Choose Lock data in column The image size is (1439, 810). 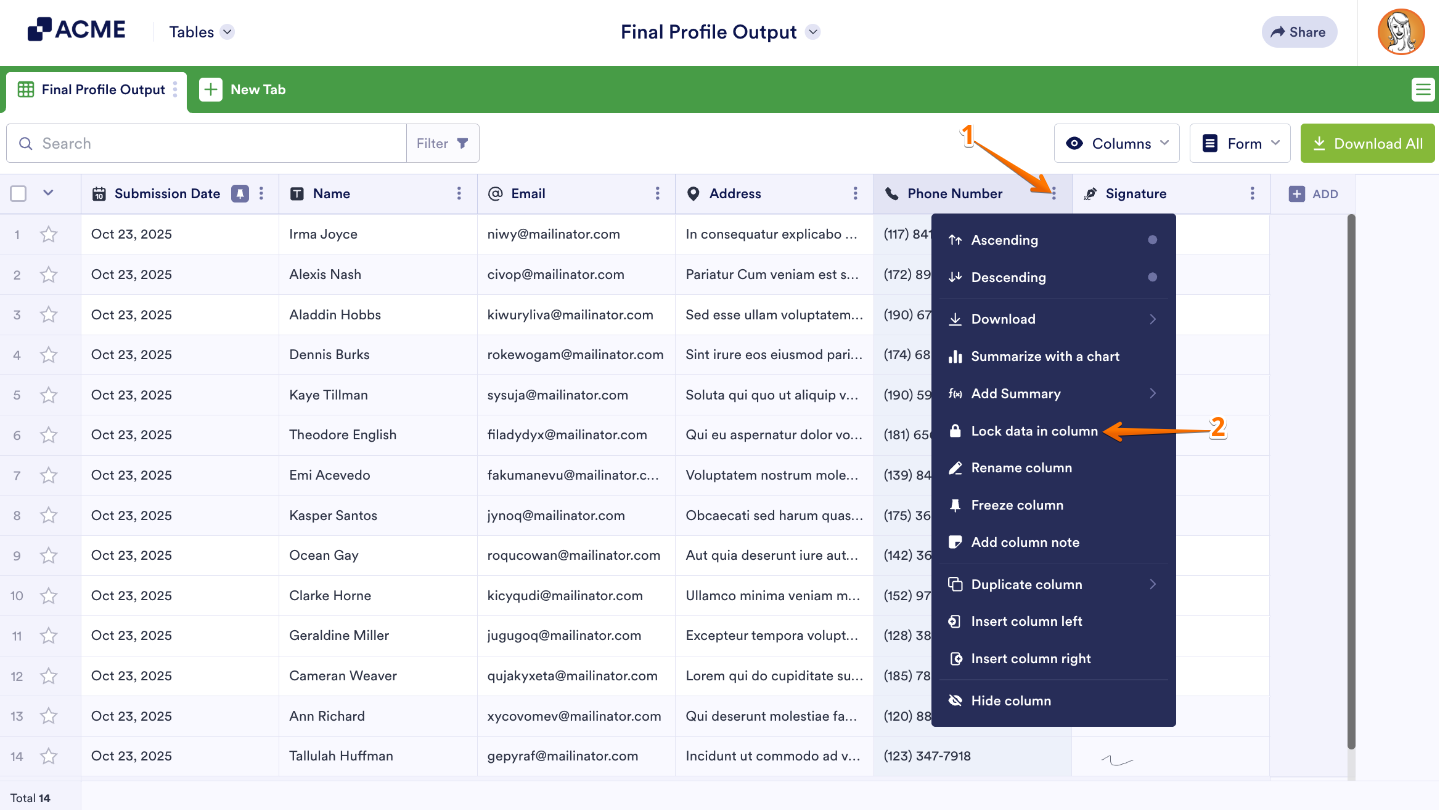pos(1053,431)
